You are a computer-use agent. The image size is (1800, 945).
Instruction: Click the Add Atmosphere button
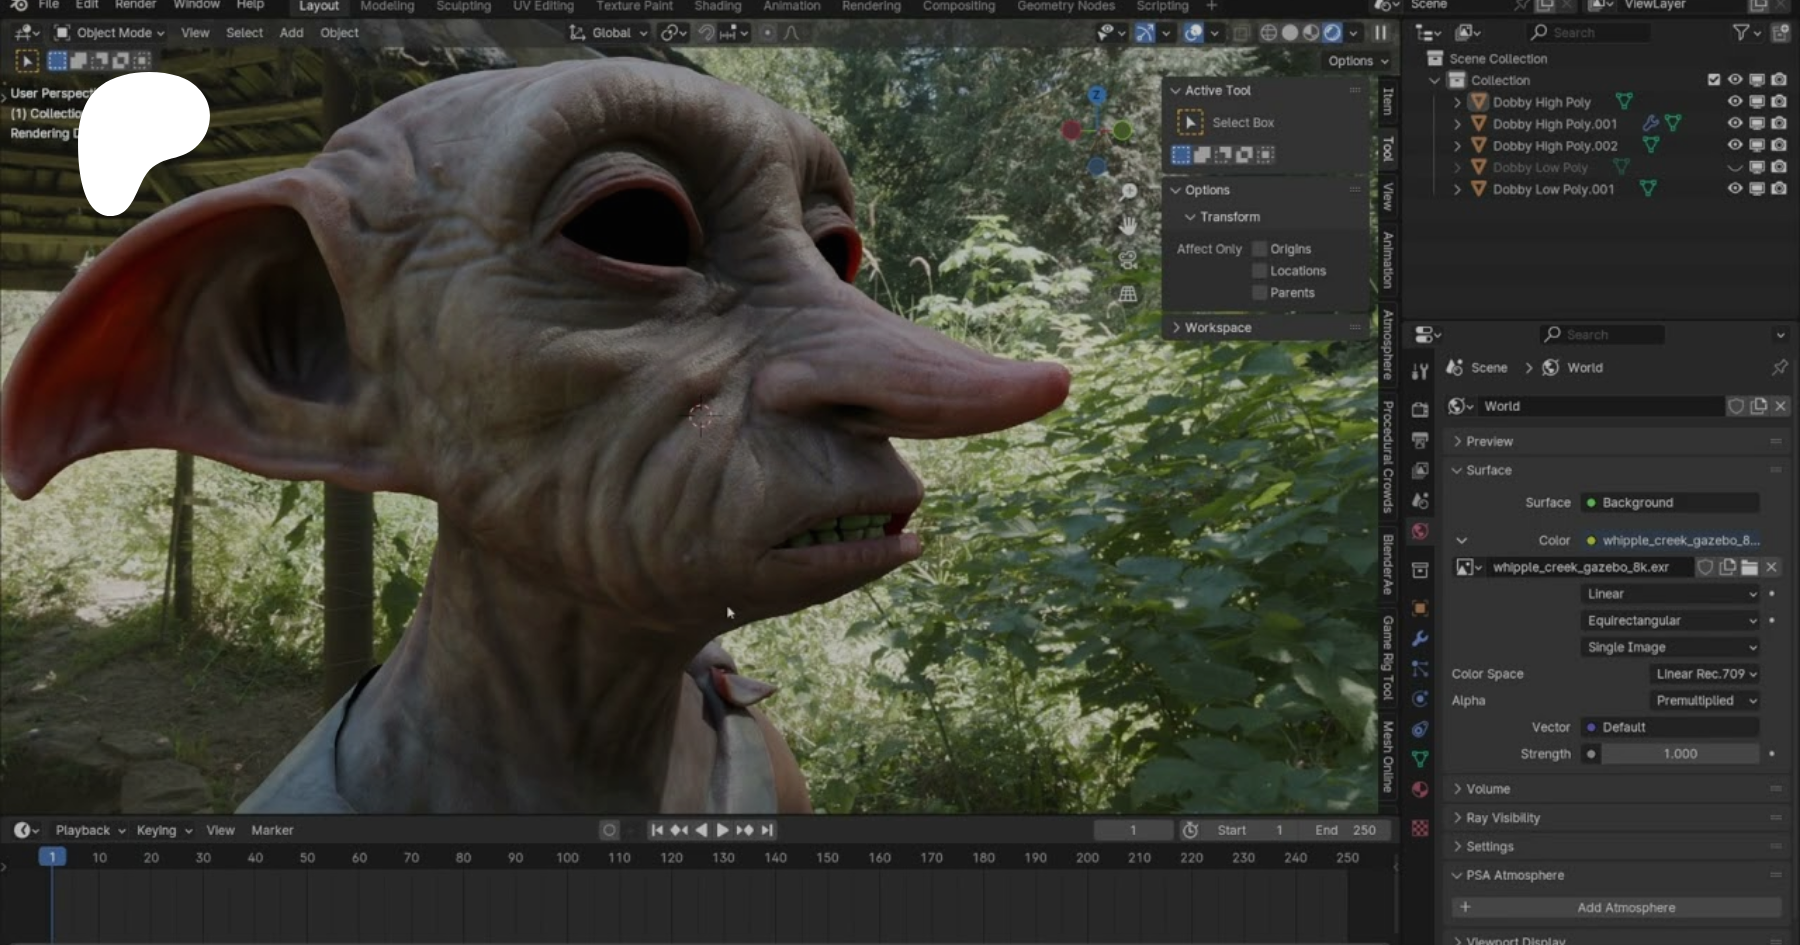1625,908
